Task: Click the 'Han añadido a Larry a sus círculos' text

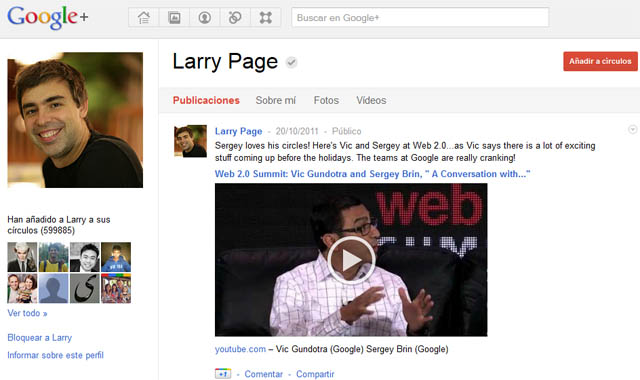Action: point(59,225)
